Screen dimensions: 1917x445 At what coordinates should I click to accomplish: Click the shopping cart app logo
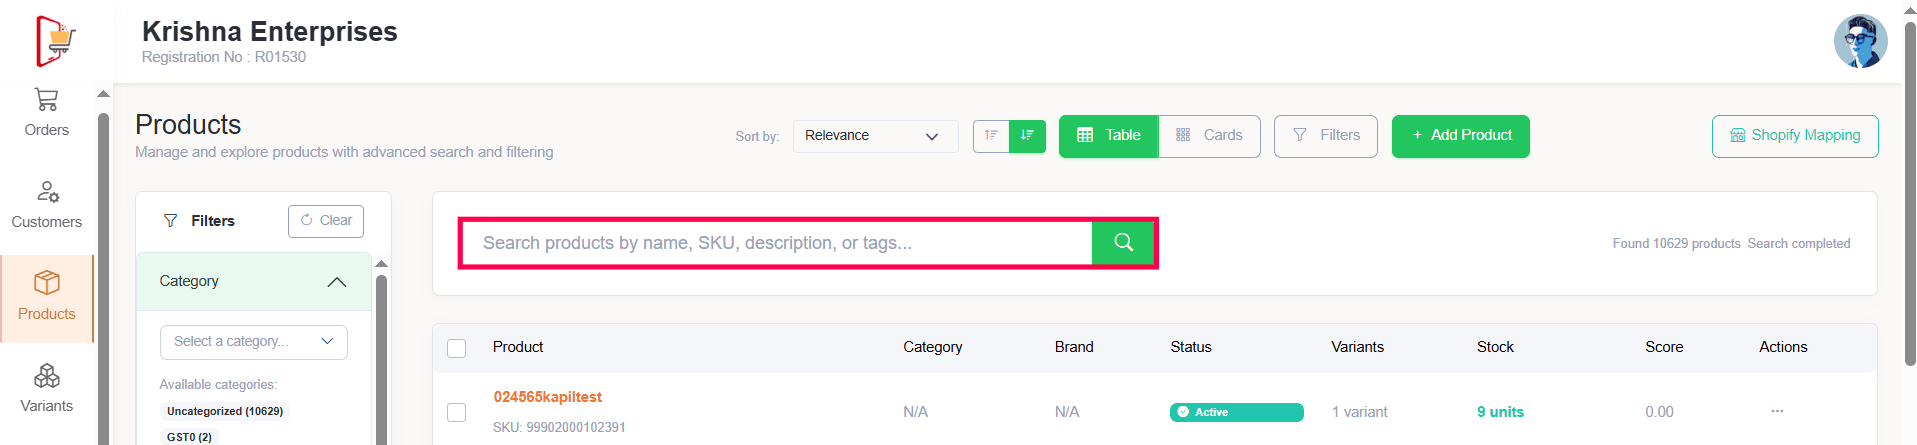55,41
